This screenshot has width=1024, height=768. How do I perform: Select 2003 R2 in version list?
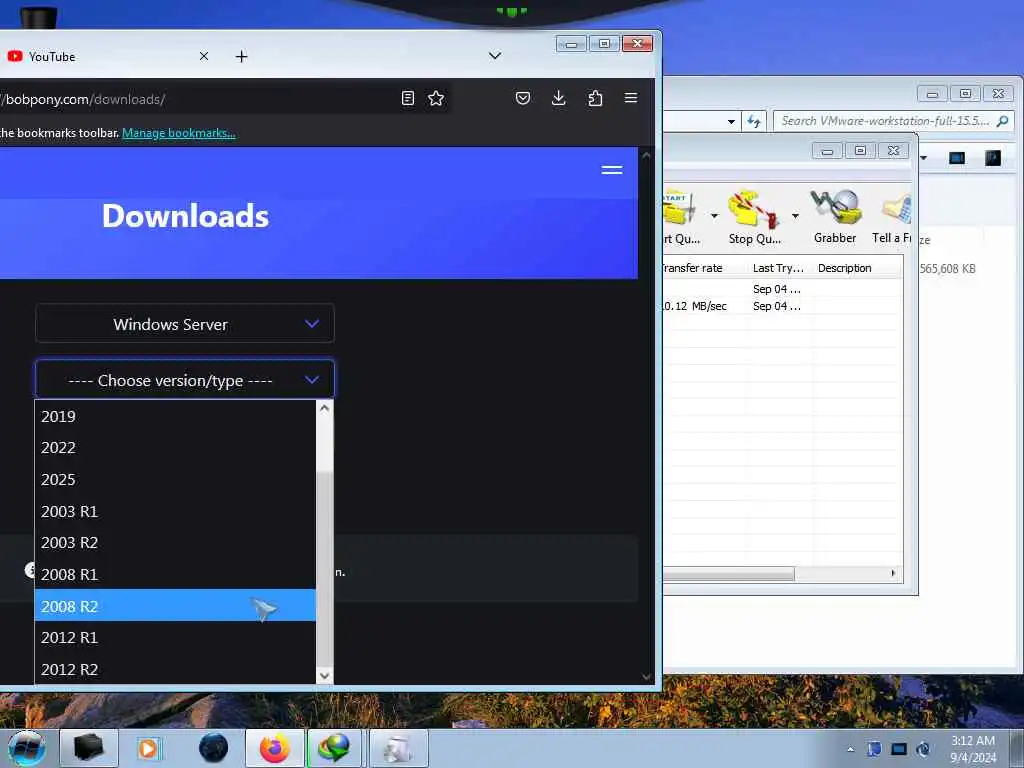click(175, 543)
